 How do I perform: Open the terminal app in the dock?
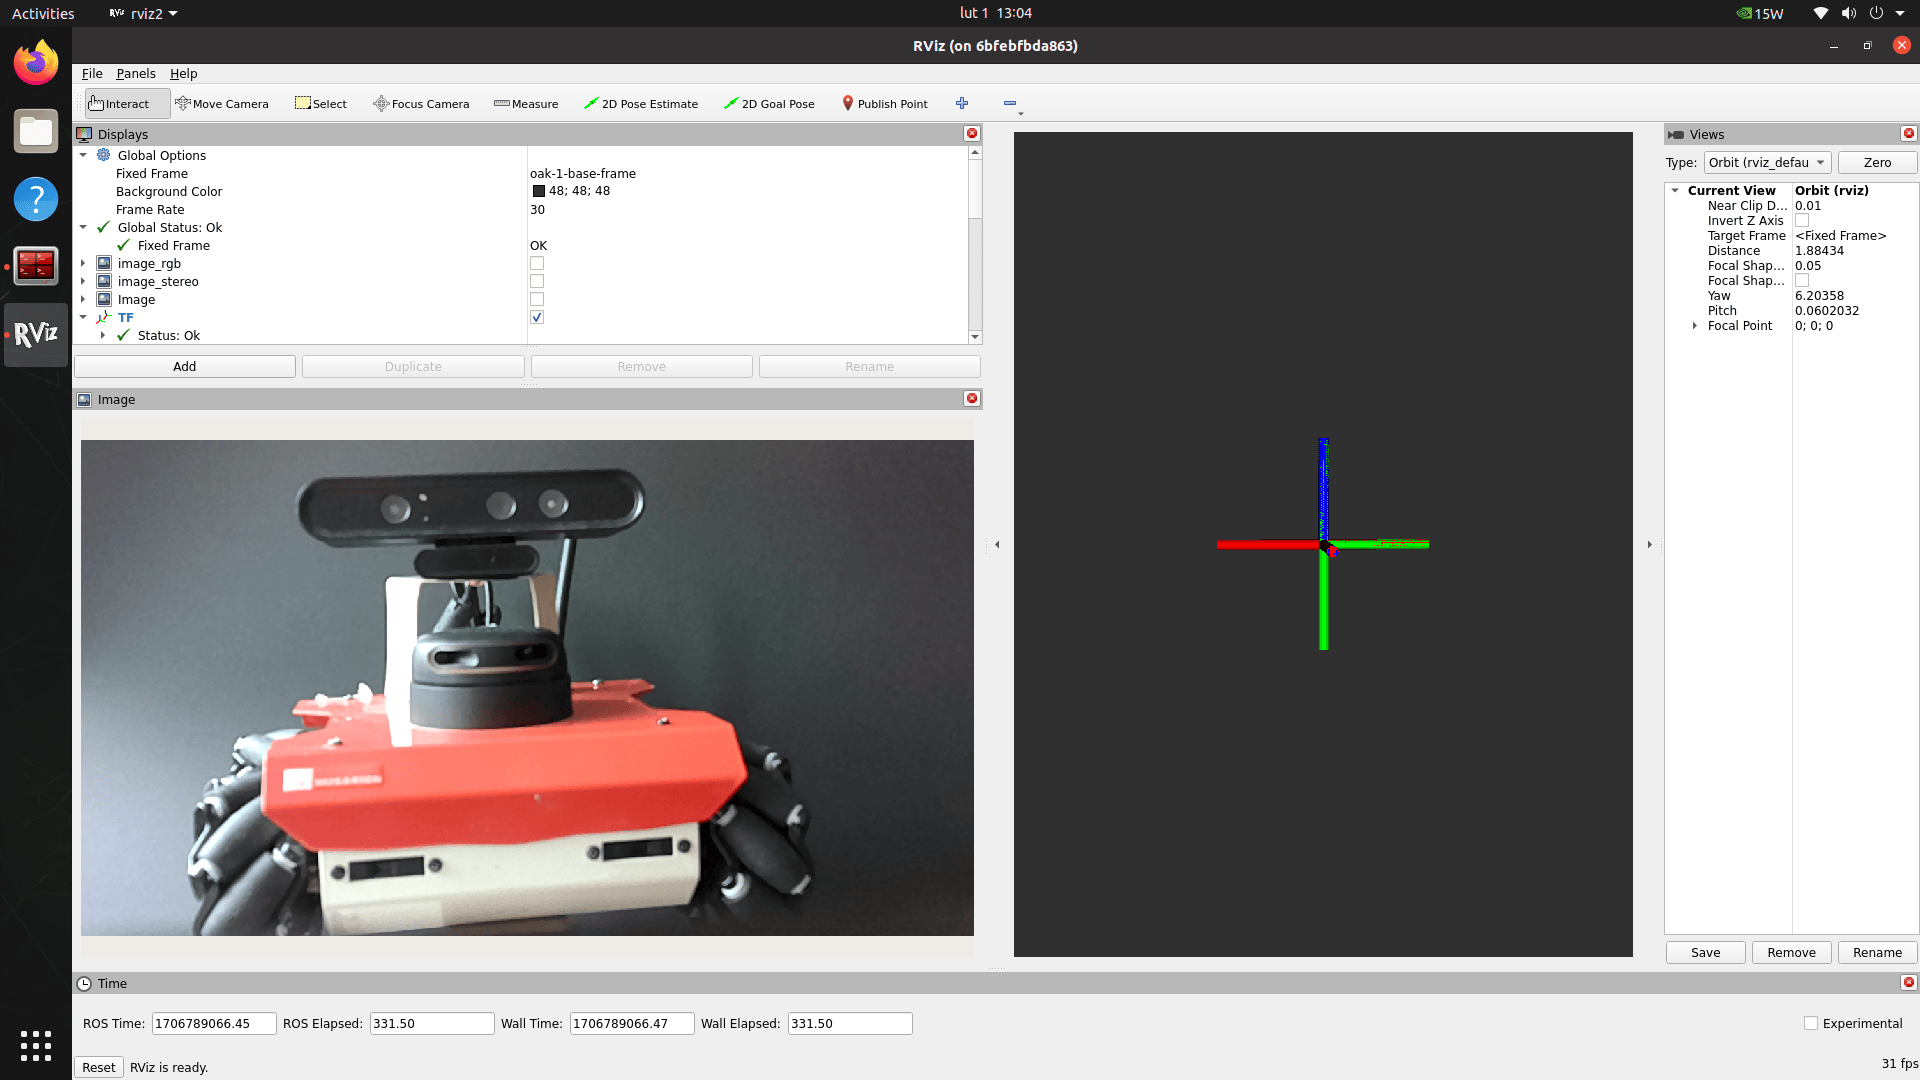click(36, 267)
